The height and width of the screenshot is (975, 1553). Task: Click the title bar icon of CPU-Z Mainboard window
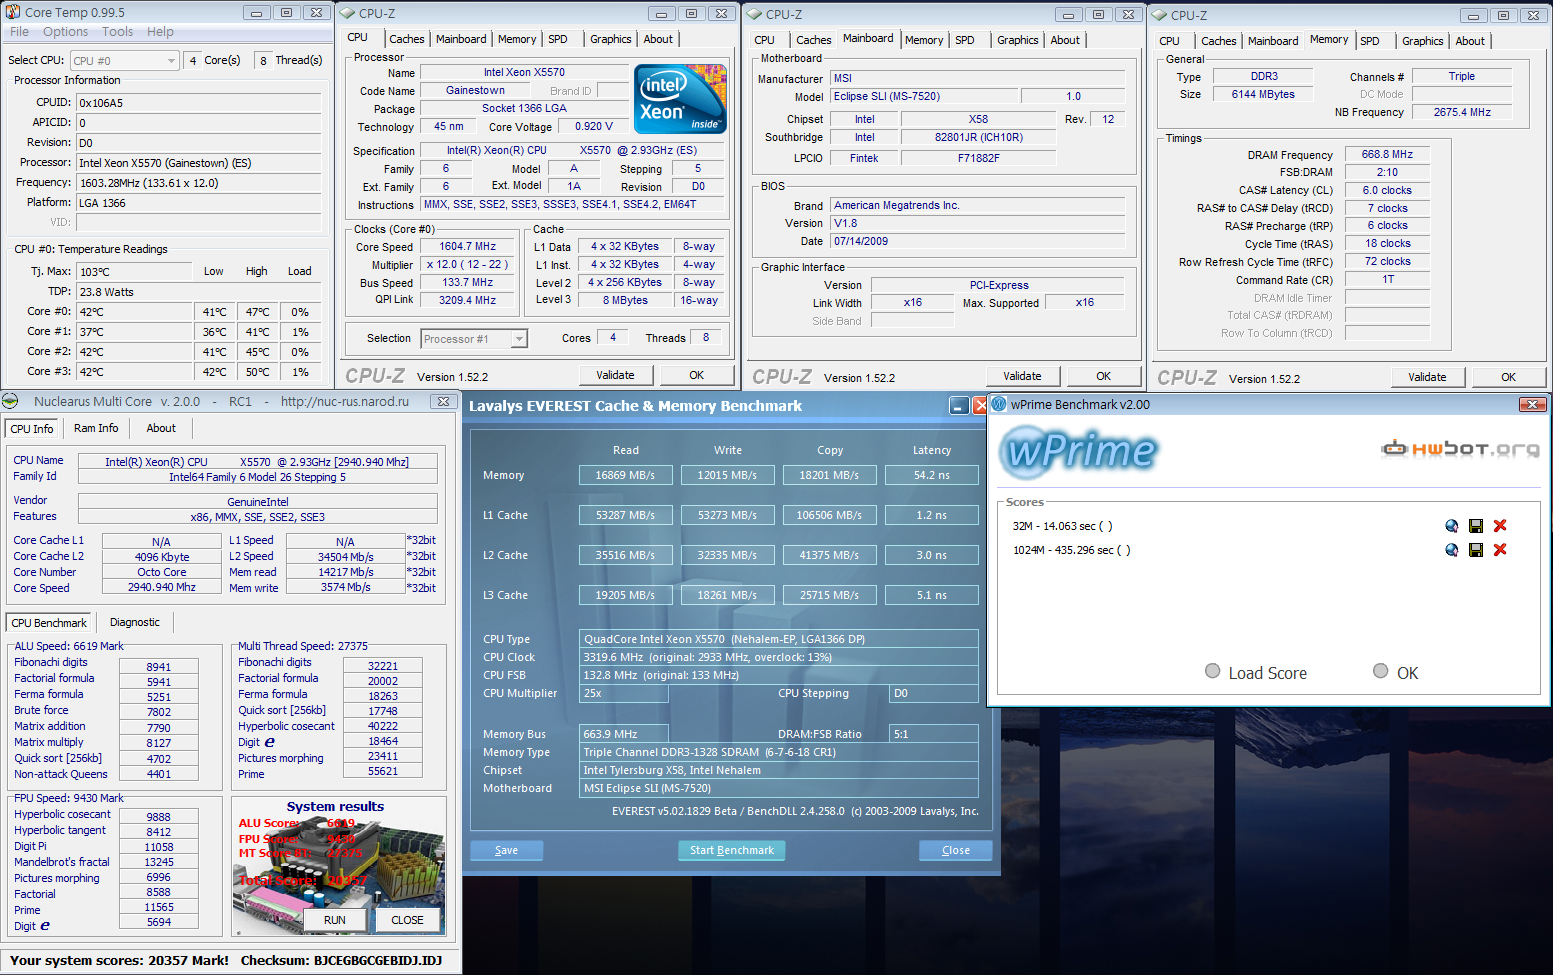[755, 14]
